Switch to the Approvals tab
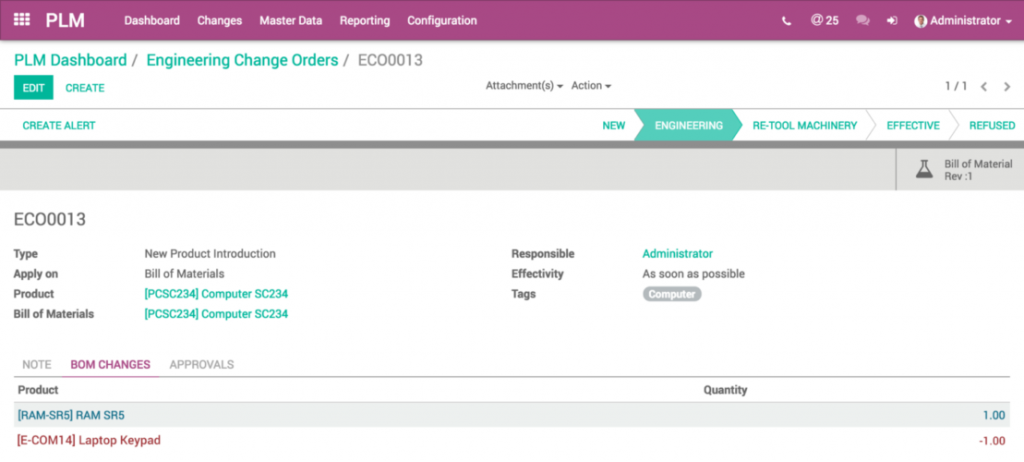The image size is (1024, 462). click(x=201, y=364)
